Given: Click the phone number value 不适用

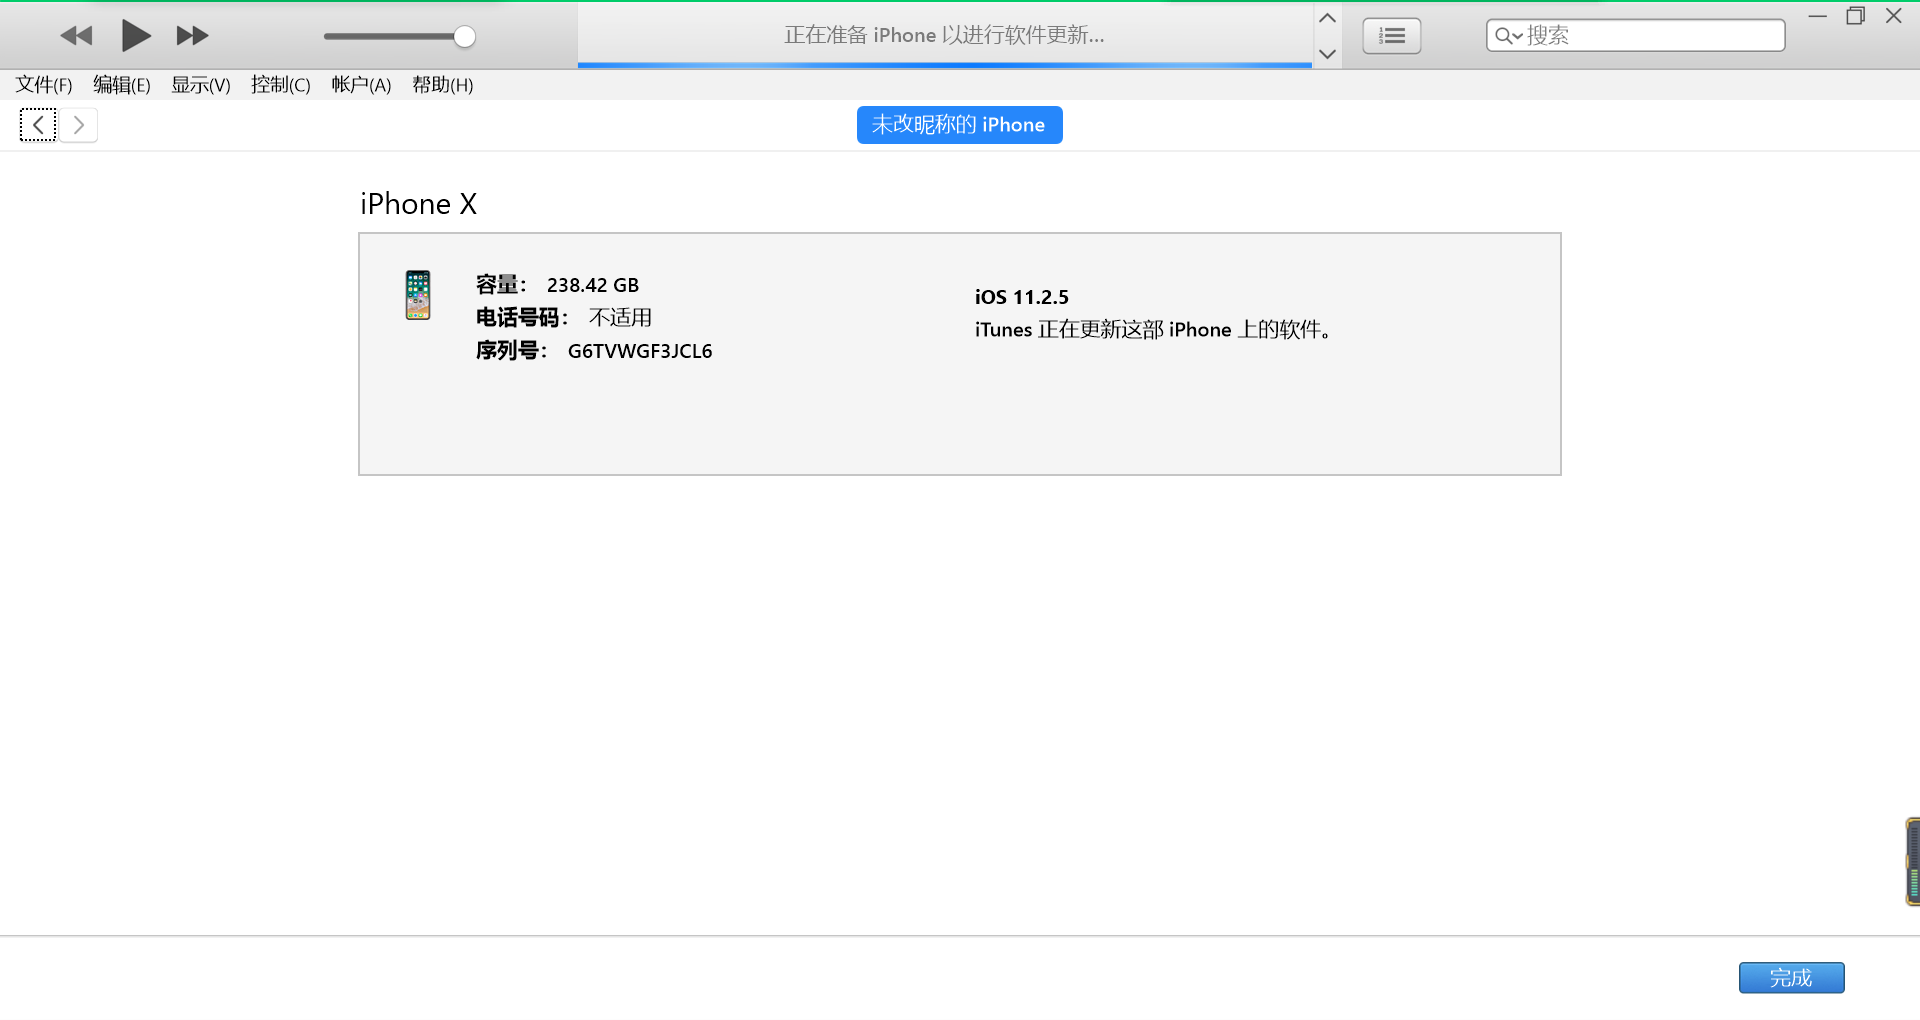Looking at the screenshot, I should (x=620, y=318).
